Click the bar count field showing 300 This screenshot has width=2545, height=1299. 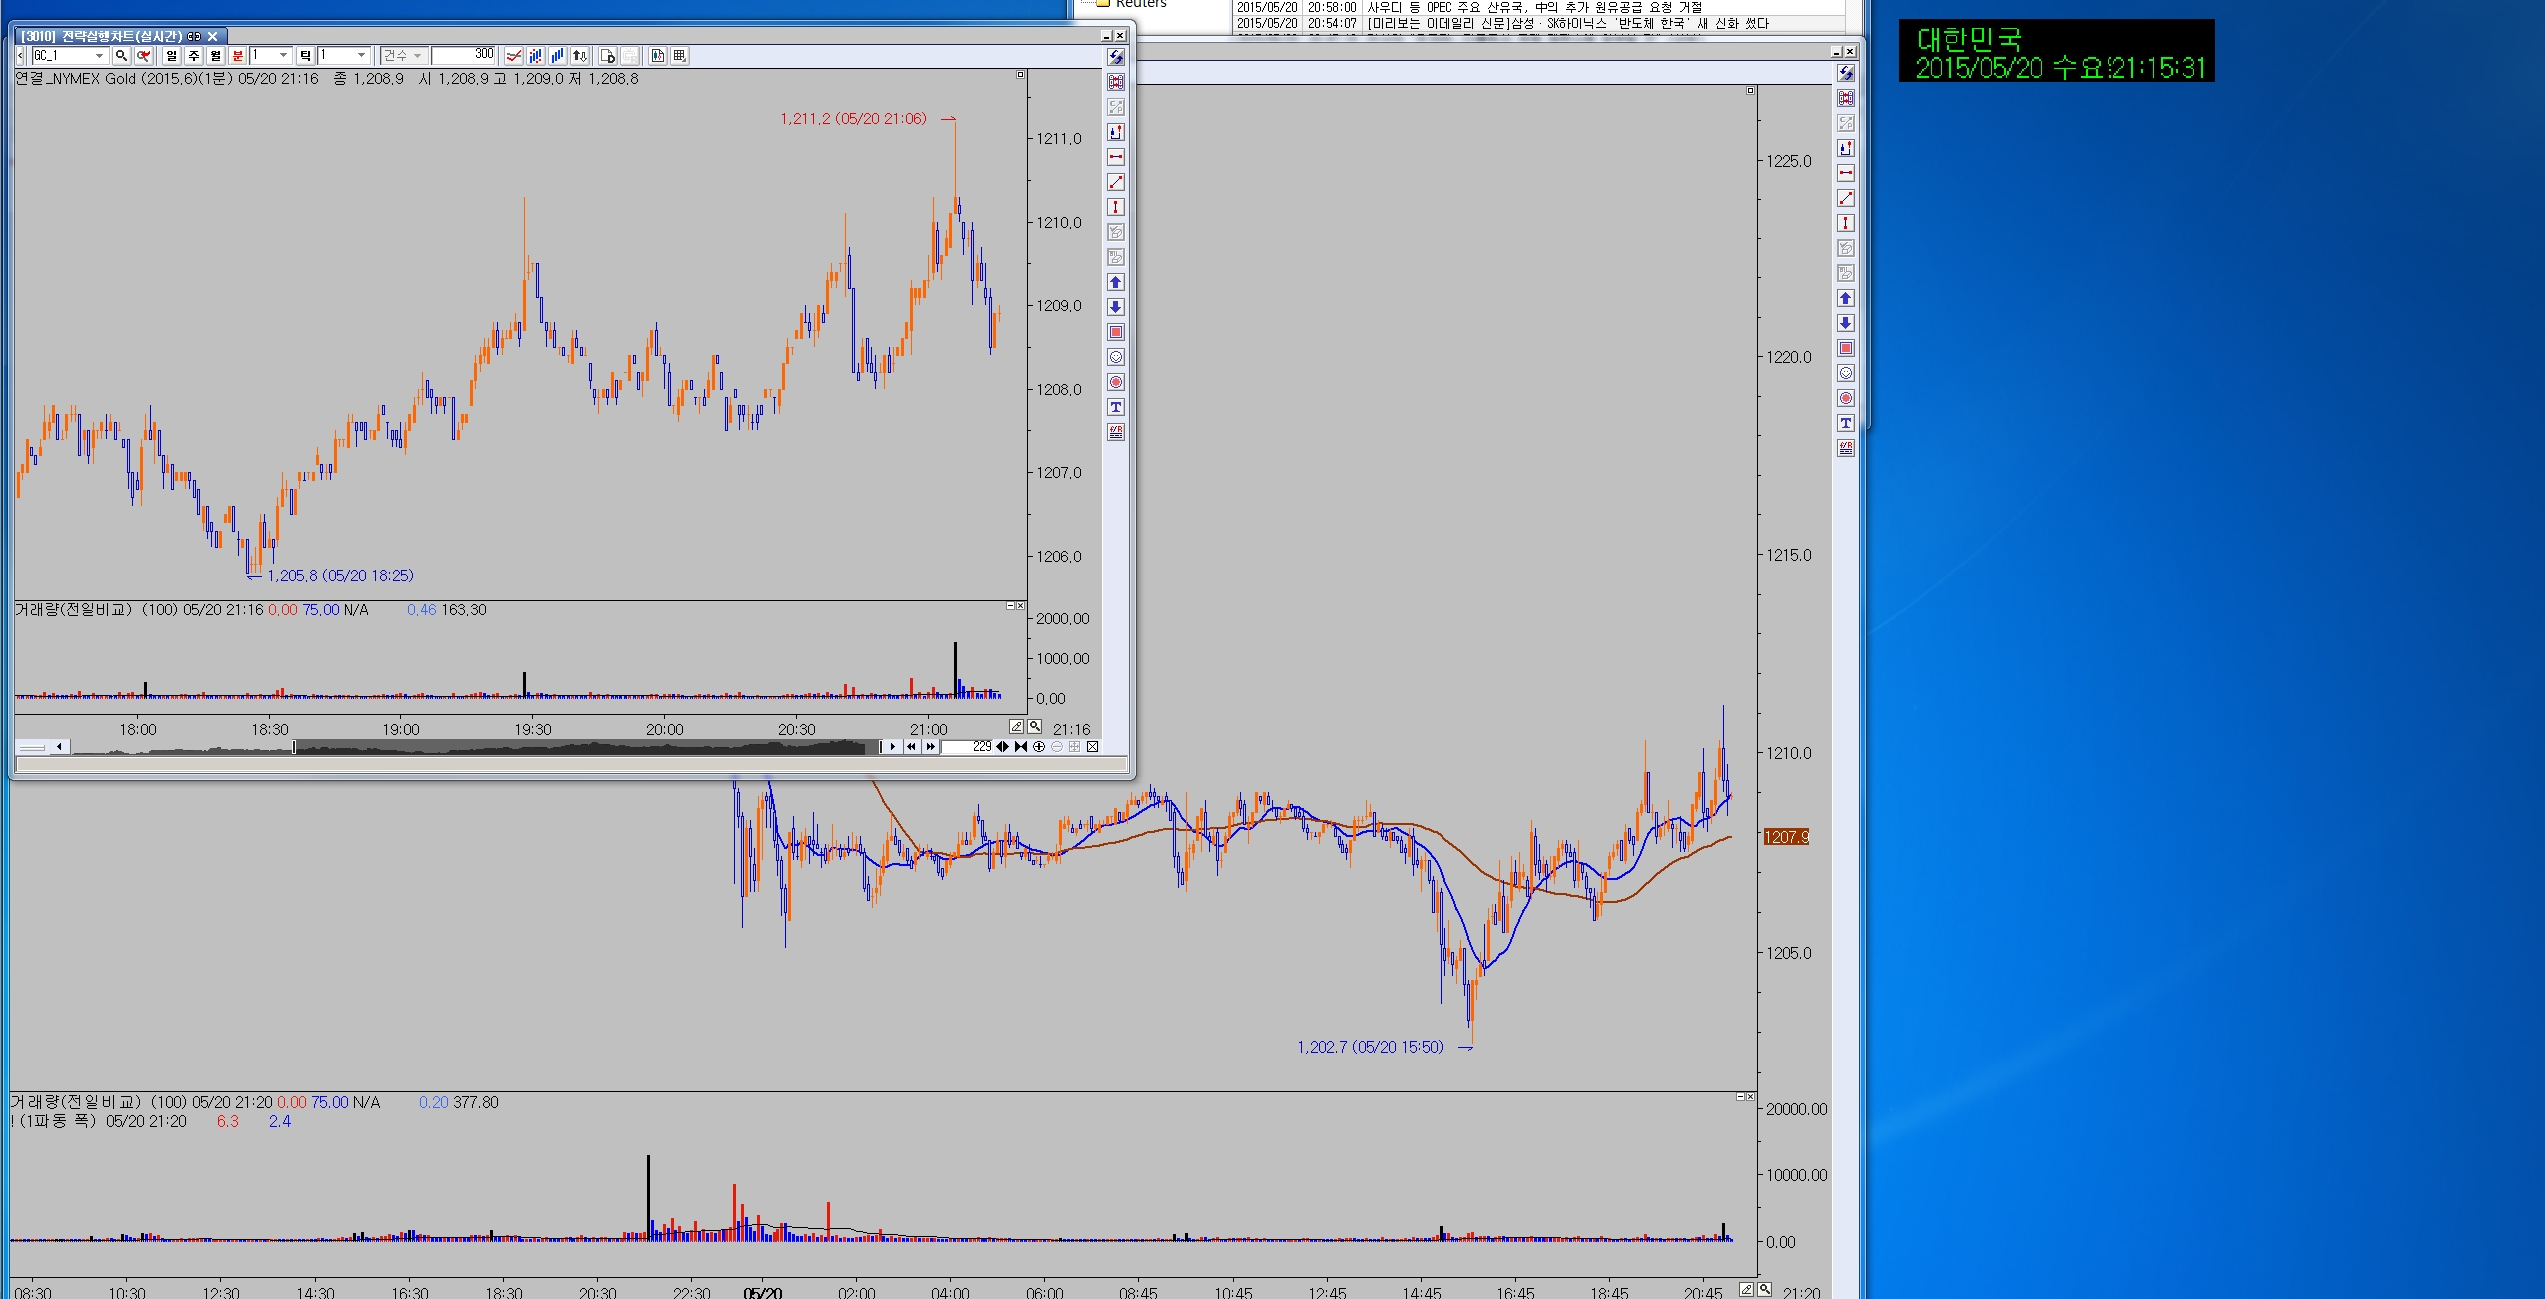click(464, 55)
